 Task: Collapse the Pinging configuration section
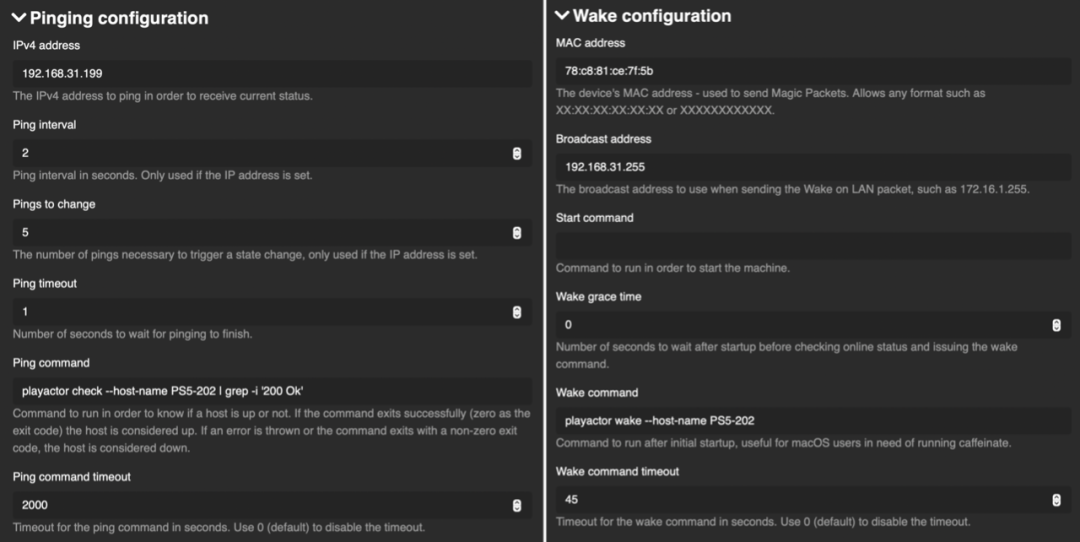(x=19, y=17)
